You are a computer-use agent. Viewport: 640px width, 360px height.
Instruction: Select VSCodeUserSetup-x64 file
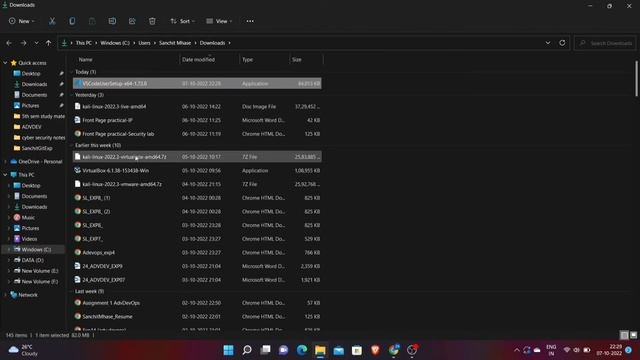197,83
